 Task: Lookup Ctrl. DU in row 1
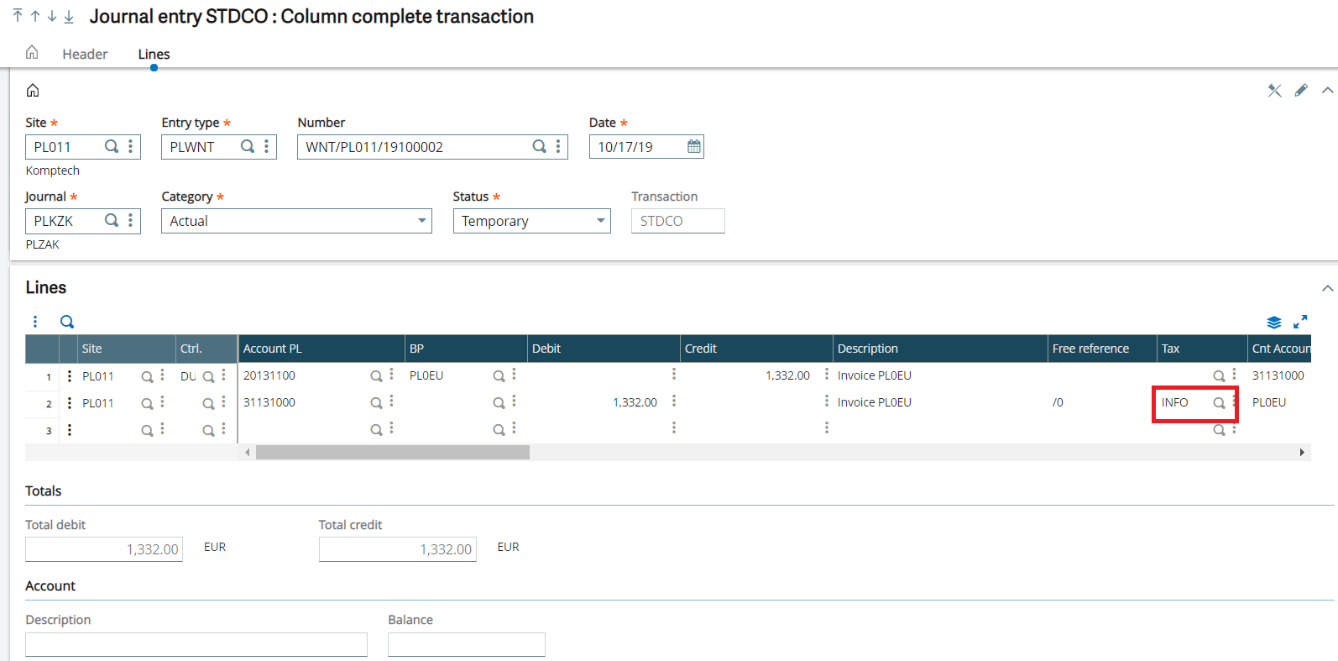coord(208,376)
